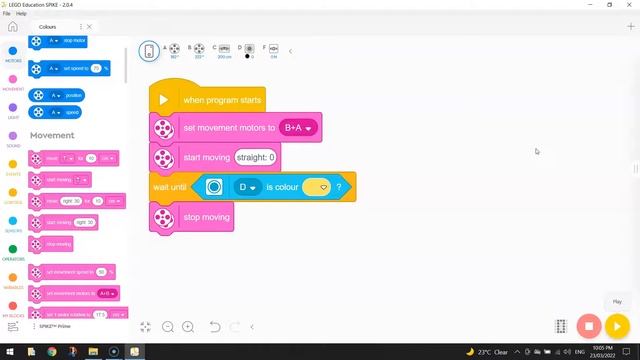Select the Variables block category
This screenshot has height=360, width=640.
click(13, 281)
